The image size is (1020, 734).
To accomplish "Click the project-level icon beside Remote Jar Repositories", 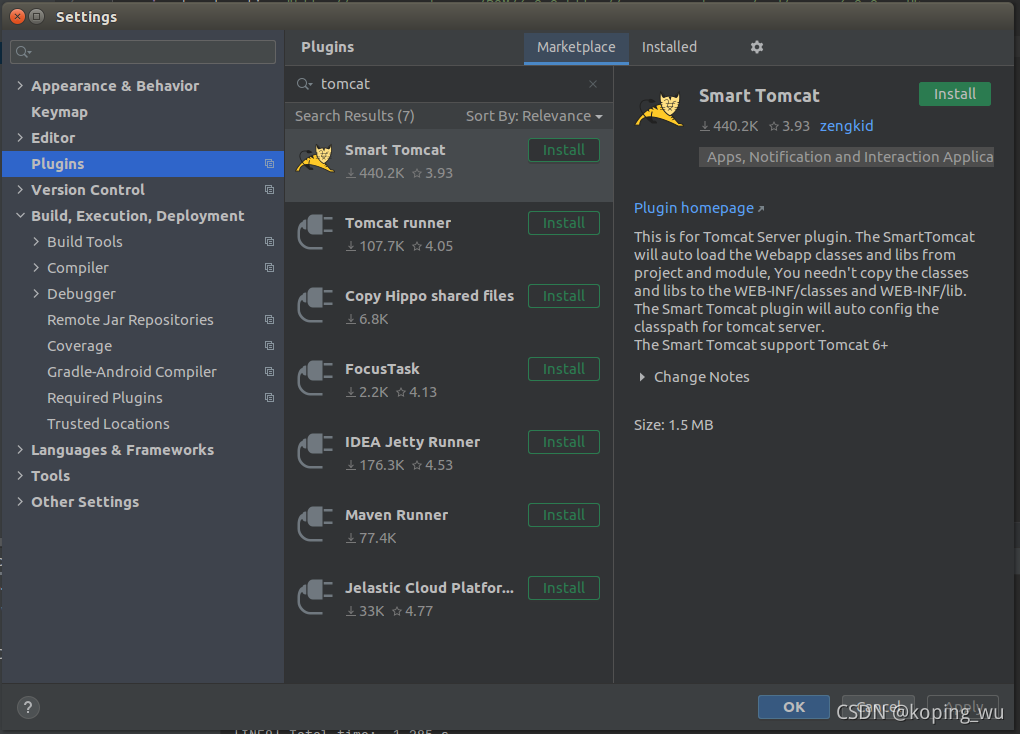I will pos(269,320).
